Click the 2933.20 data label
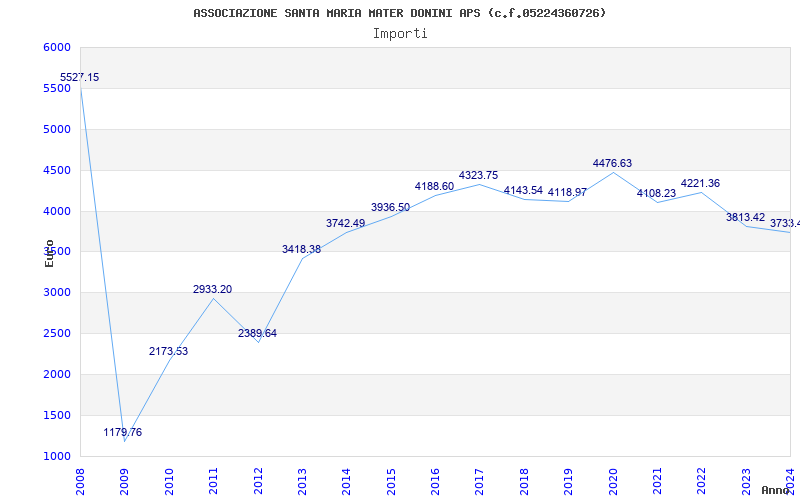800x500 pixels. pos(212,289)
